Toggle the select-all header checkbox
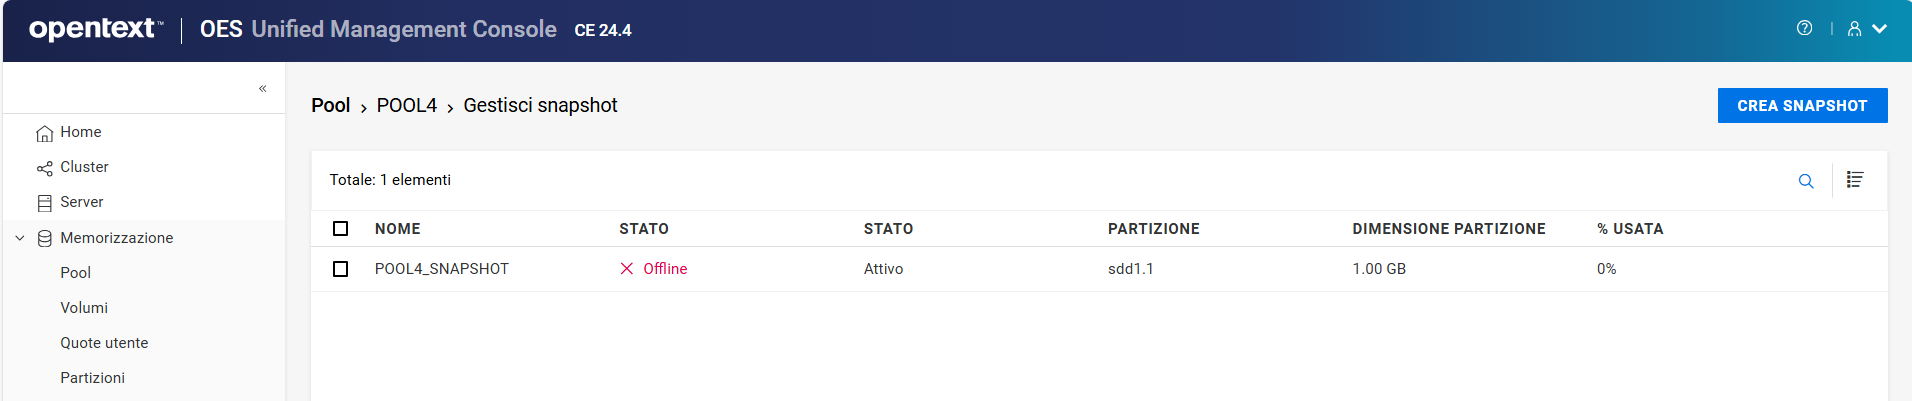 341,229
